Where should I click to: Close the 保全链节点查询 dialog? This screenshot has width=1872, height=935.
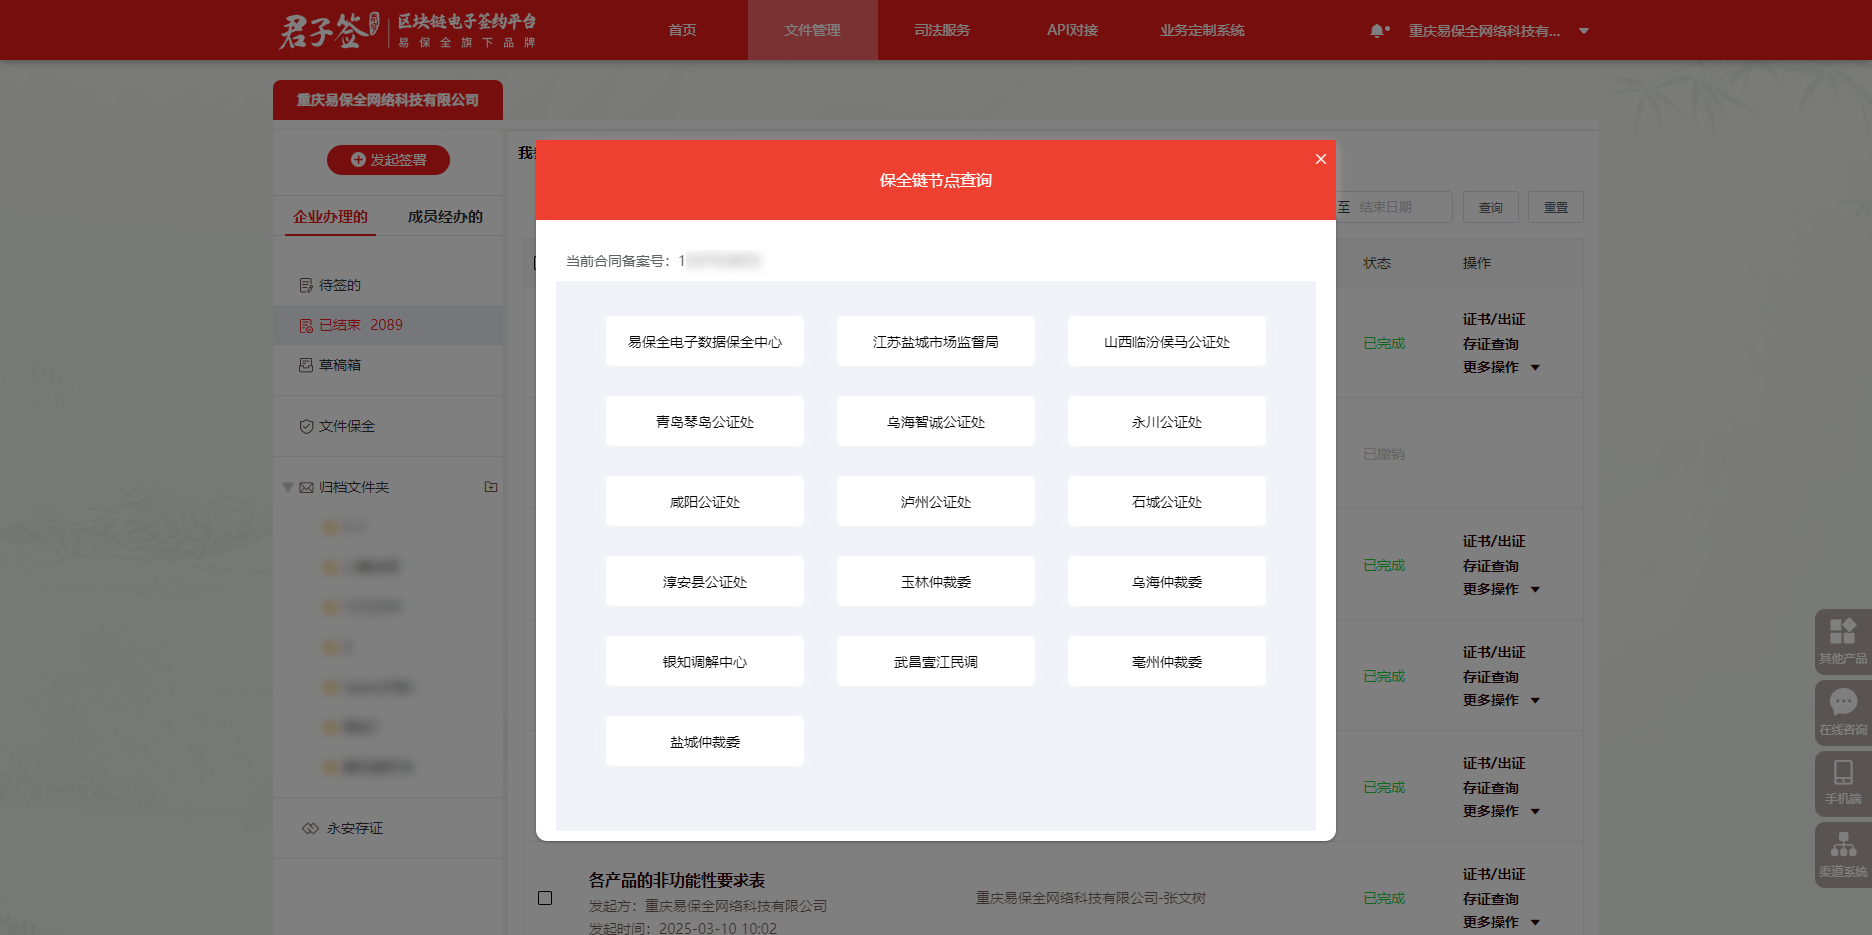pyautogui.click(x=1320, y=159)
